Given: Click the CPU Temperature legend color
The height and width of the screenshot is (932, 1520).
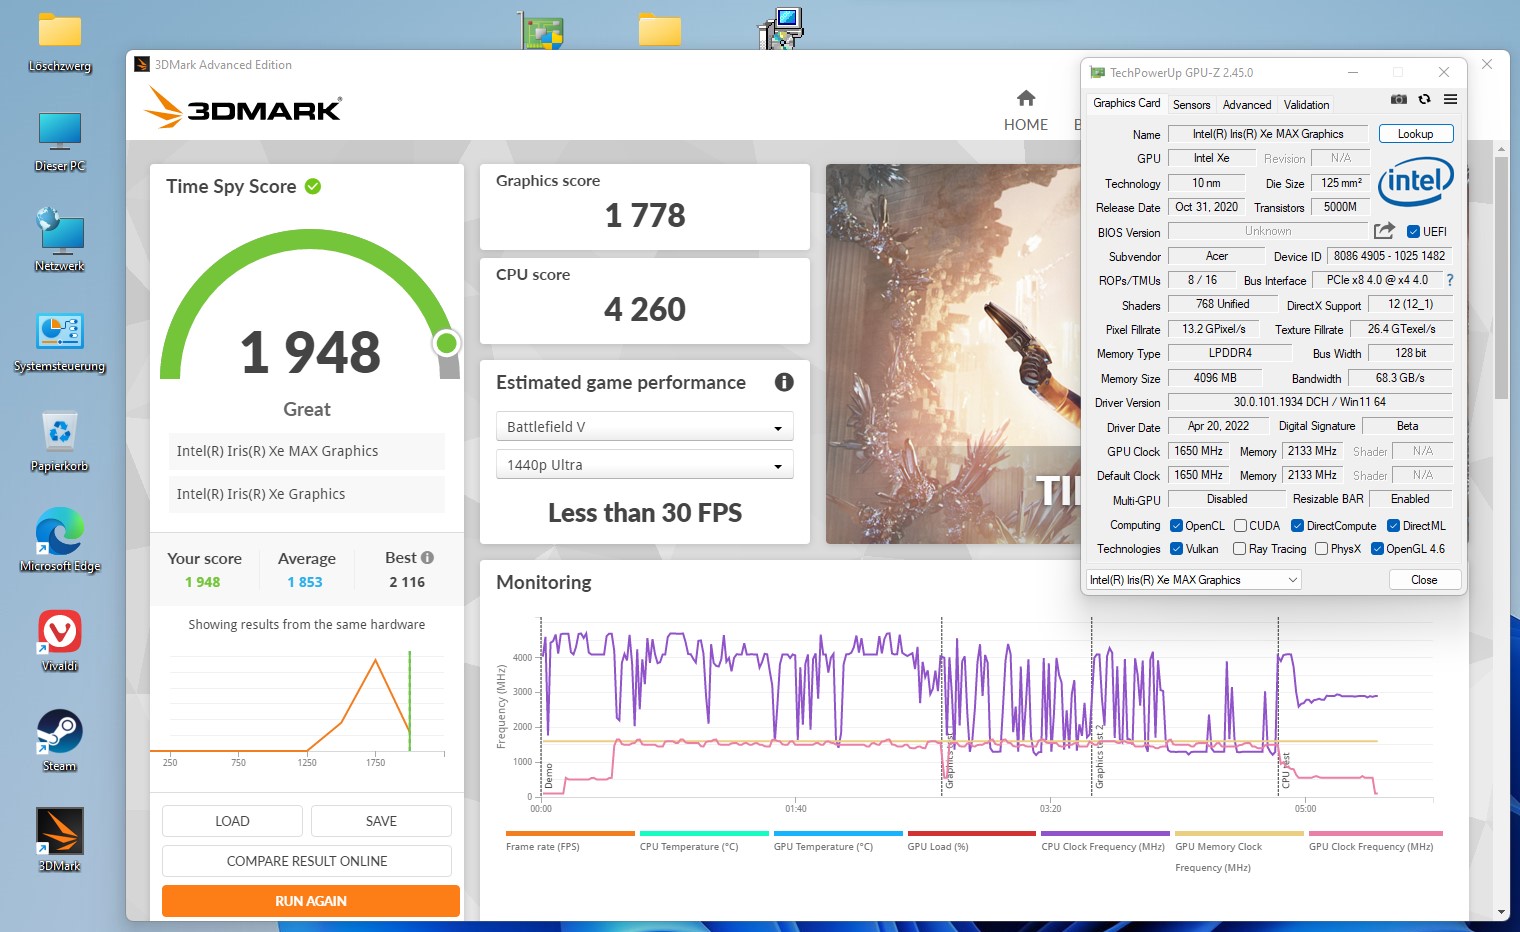Looking at the screenshot, I should point(704,833).
